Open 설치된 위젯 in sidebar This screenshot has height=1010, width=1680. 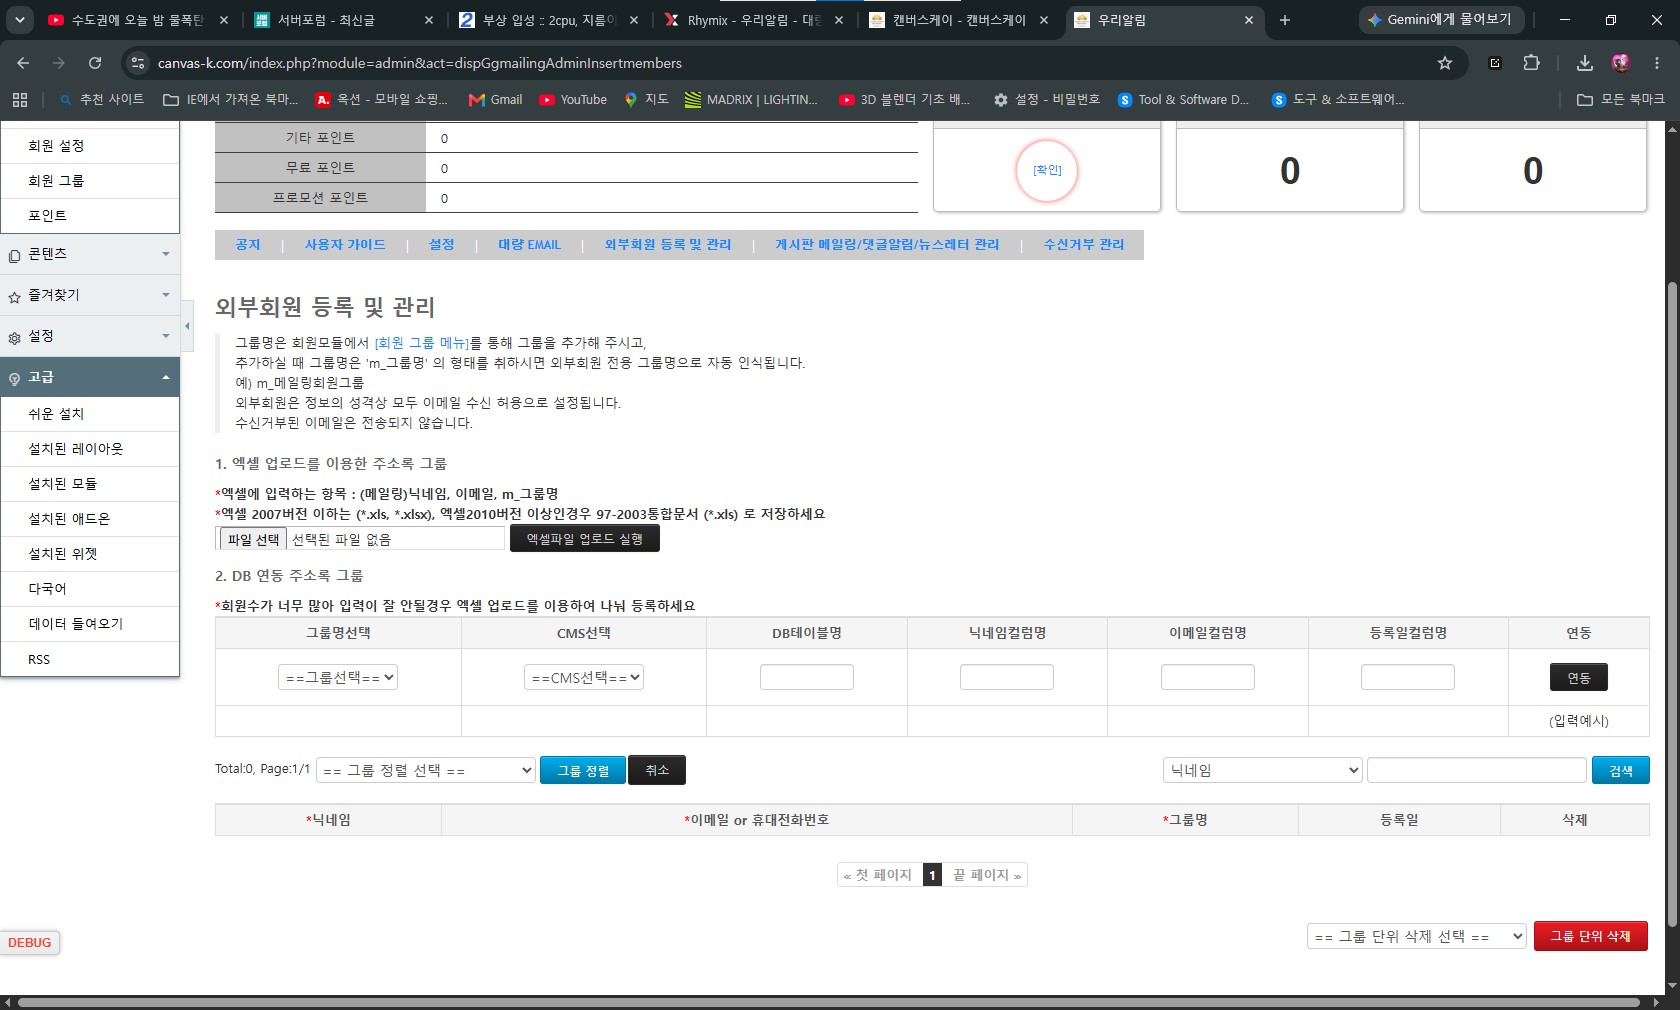click(90, 554)
